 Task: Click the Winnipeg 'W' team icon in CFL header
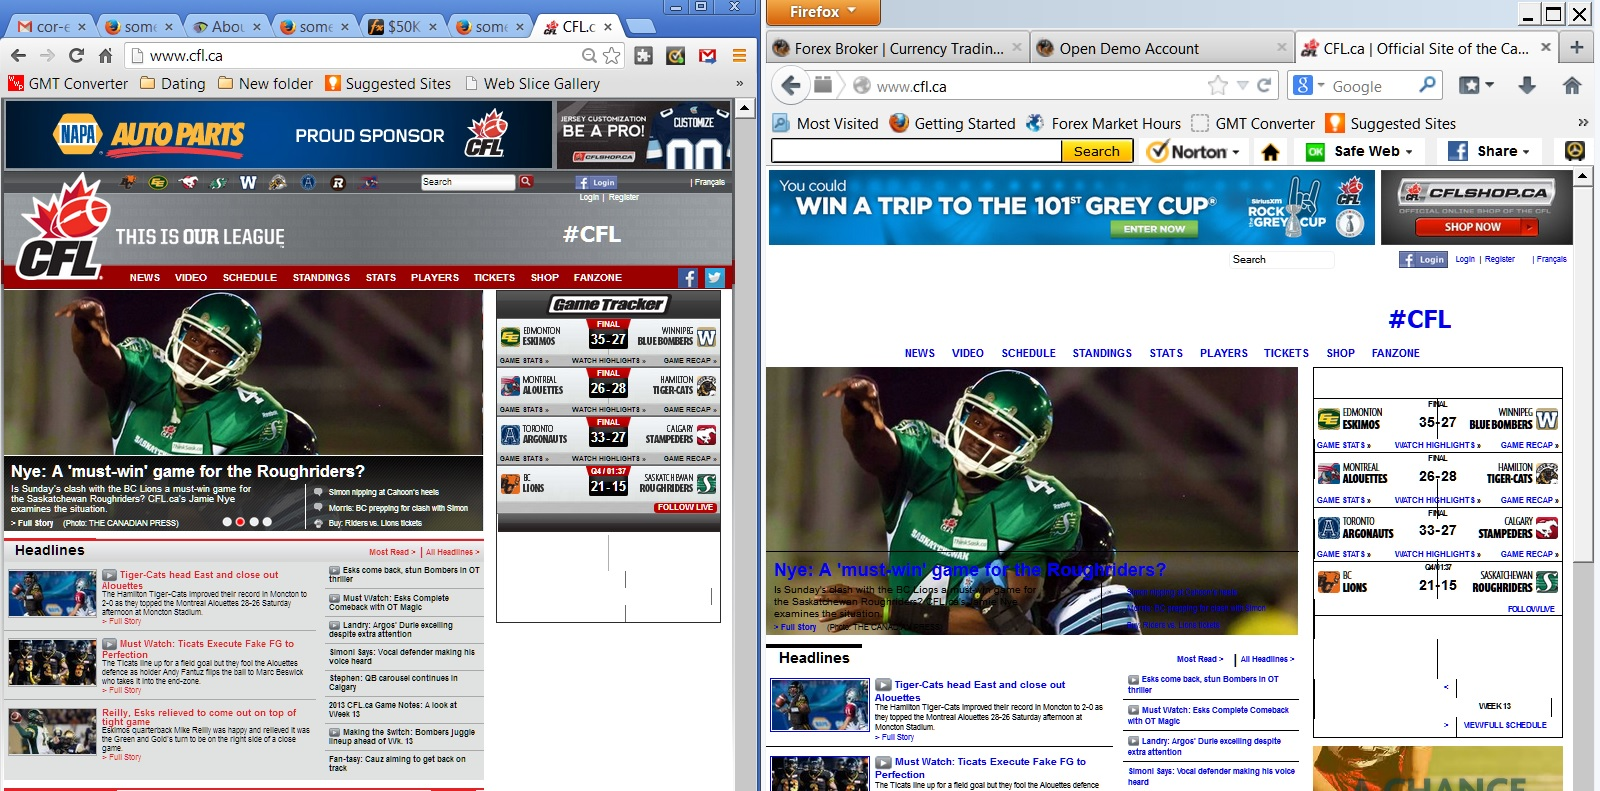pos(248,182)
